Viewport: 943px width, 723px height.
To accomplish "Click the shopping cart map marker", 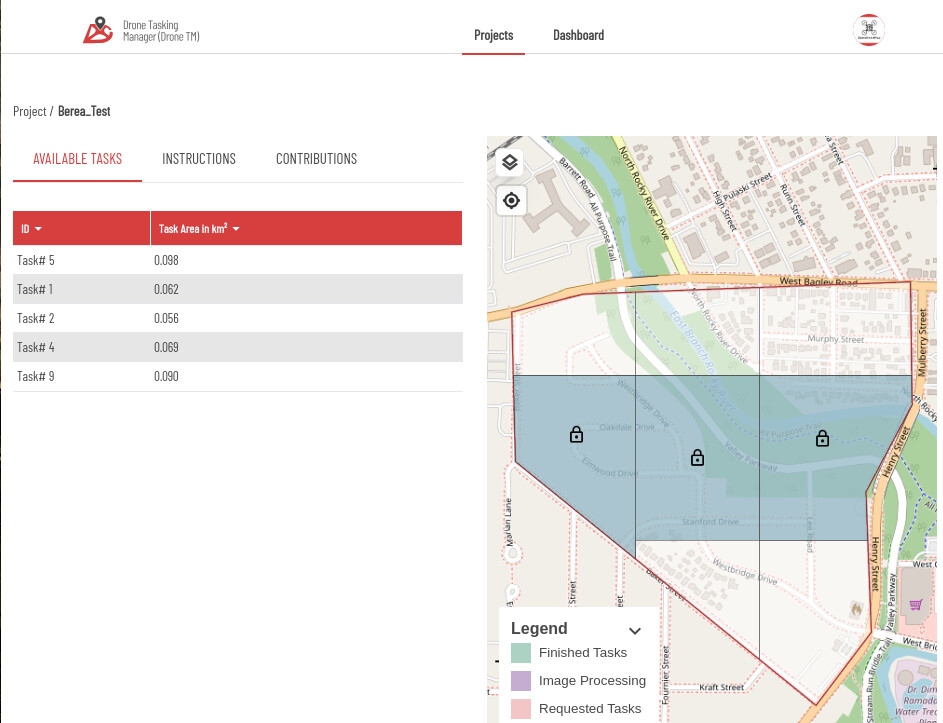I will [x=915, y=604].
